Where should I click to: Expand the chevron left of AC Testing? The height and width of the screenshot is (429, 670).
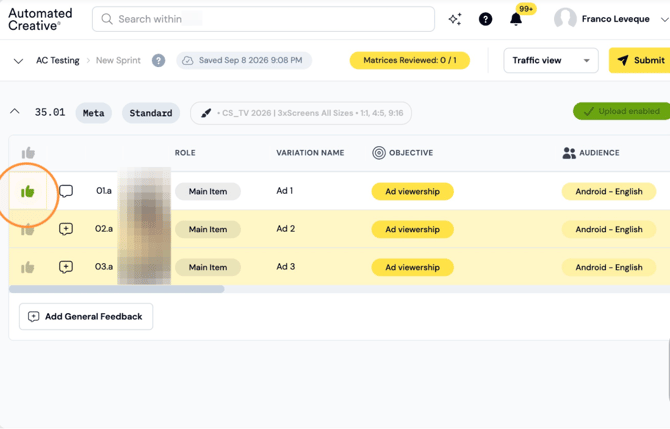18,61
